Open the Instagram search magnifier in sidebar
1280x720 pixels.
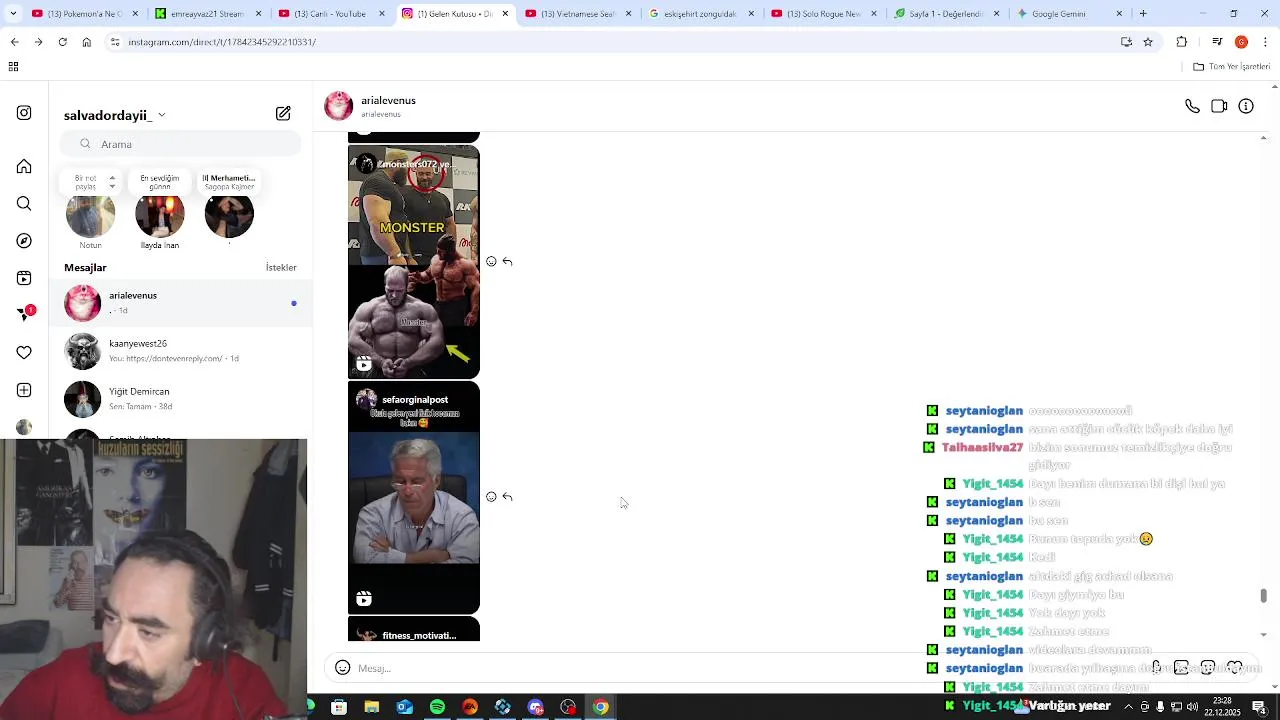(24, 204)
